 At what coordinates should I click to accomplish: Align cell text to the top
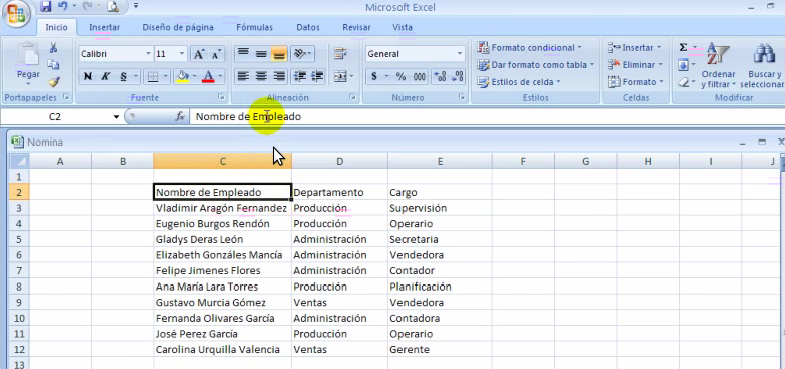(243, 53)
